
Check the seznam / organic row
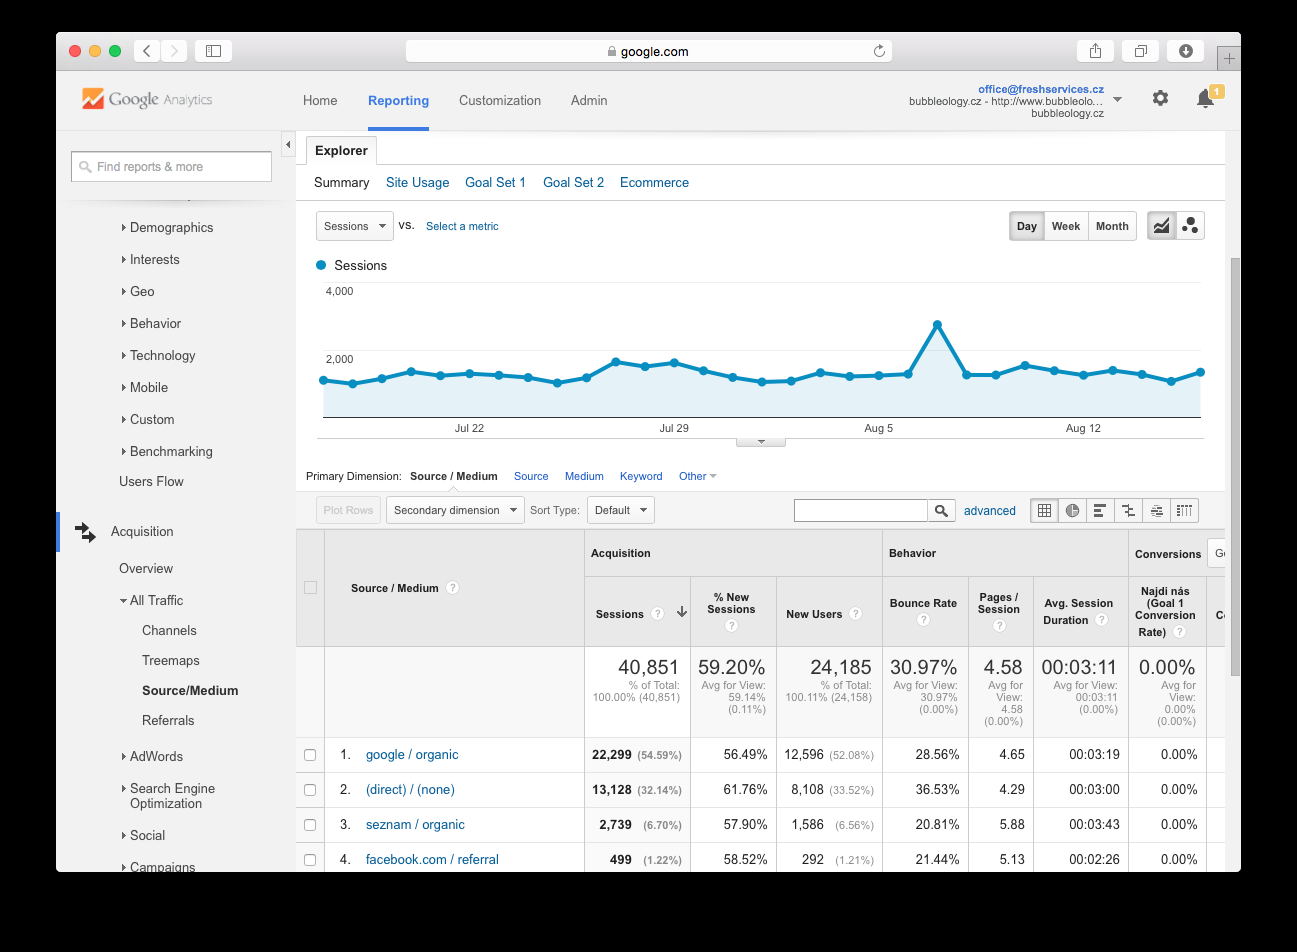coord(310,825)
